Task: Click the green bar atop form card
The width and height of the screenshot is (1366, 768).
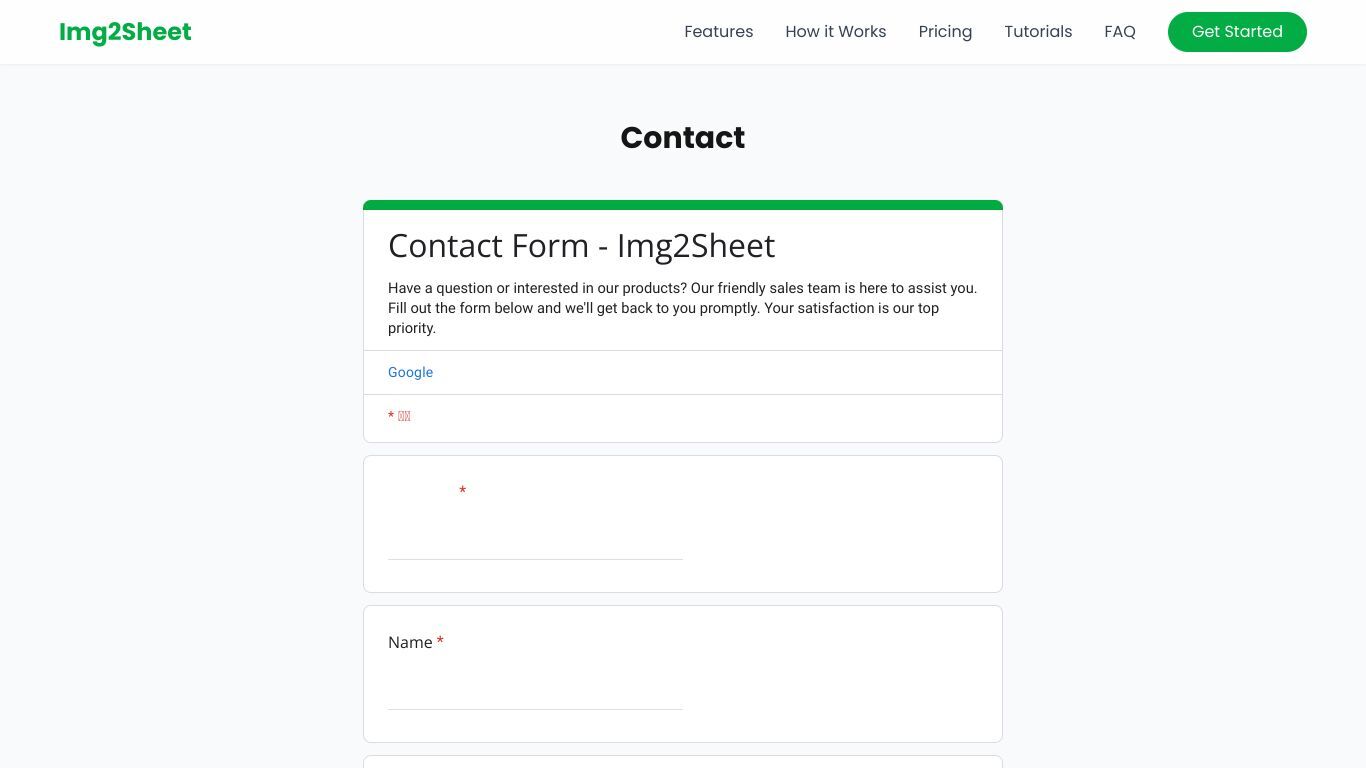Action: pyautogui.click(x=683, y=205)
